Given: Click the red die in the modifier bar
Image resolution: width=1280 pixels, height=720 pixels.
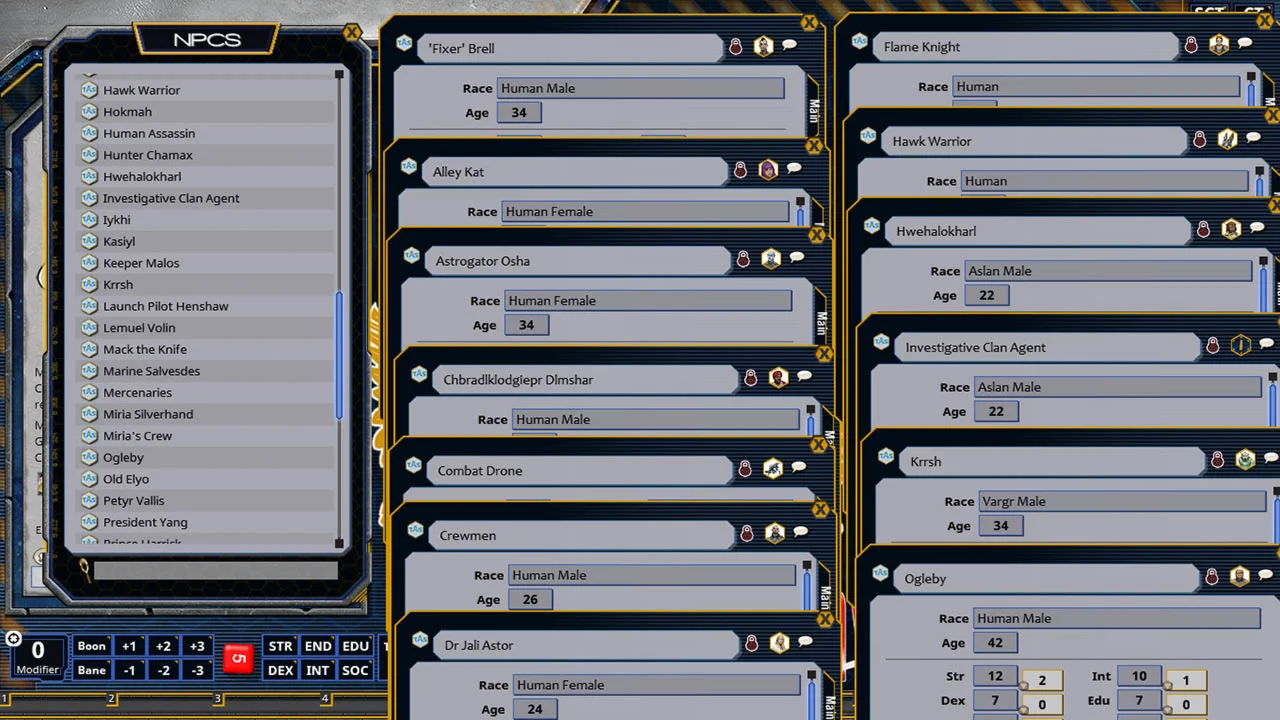Looking at the screenshot, I should 238,659.
